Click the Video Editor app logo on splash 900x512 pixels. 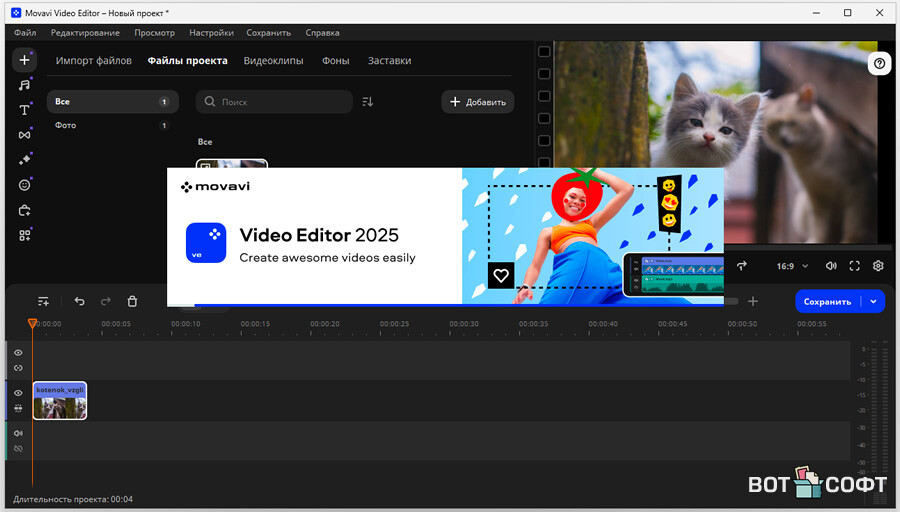(206, 243)
